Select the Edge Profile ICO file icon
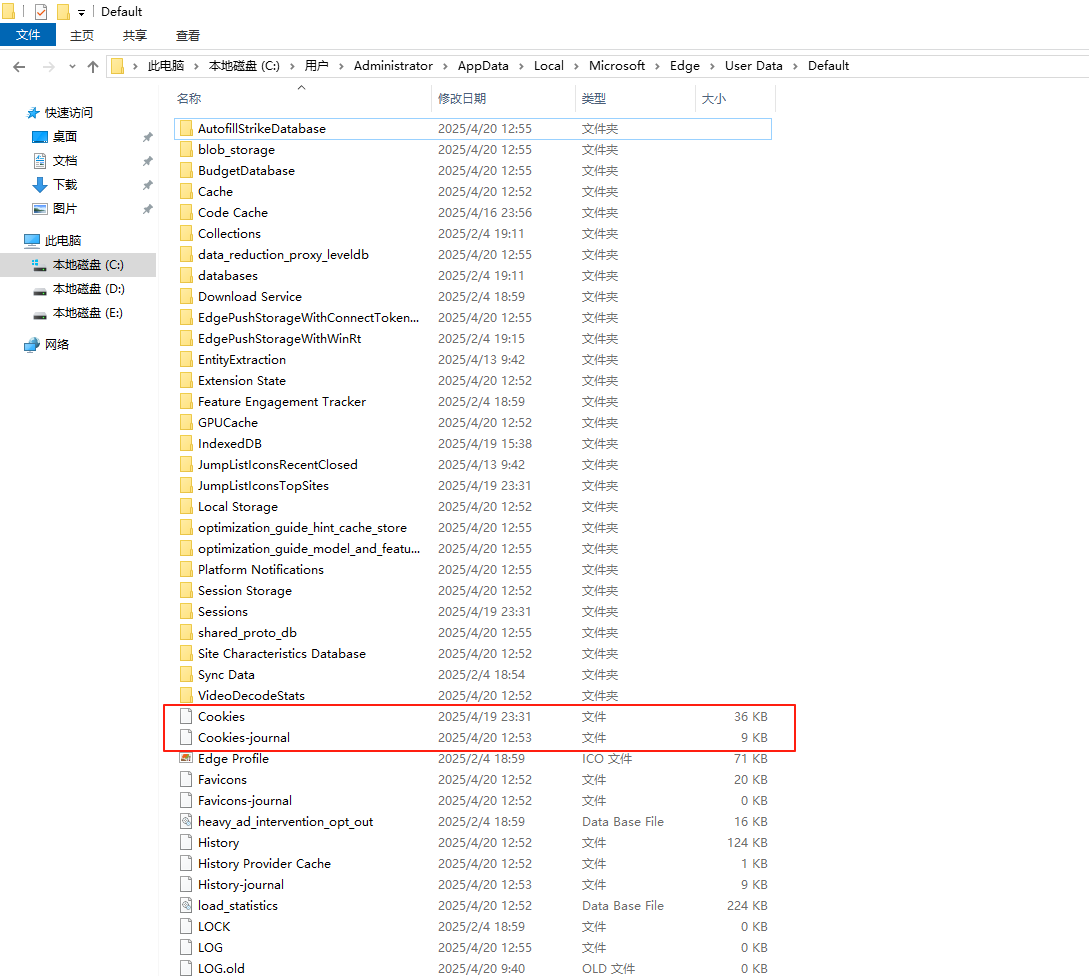 point(185,758)
